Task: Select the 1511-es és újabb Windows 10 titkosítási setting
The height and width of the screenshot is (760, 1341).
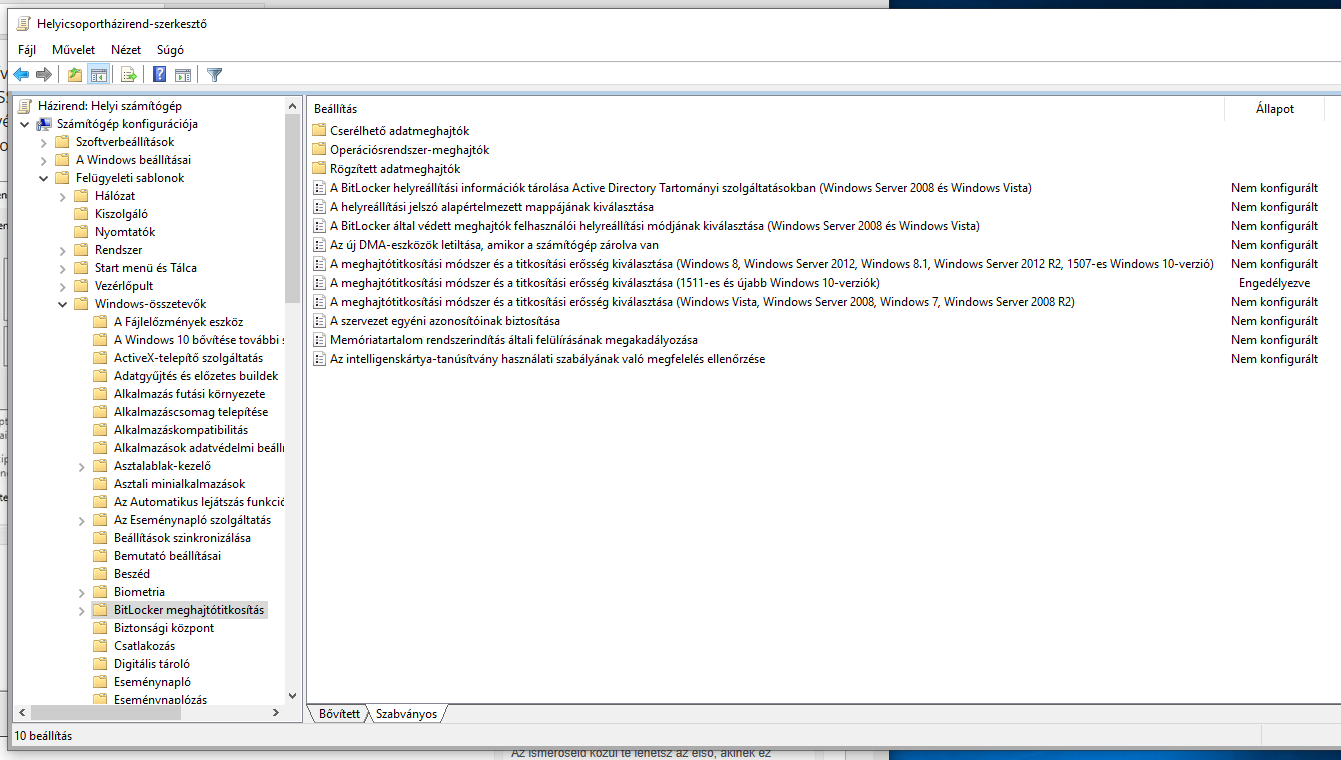Action: click(x=605, y=283)
